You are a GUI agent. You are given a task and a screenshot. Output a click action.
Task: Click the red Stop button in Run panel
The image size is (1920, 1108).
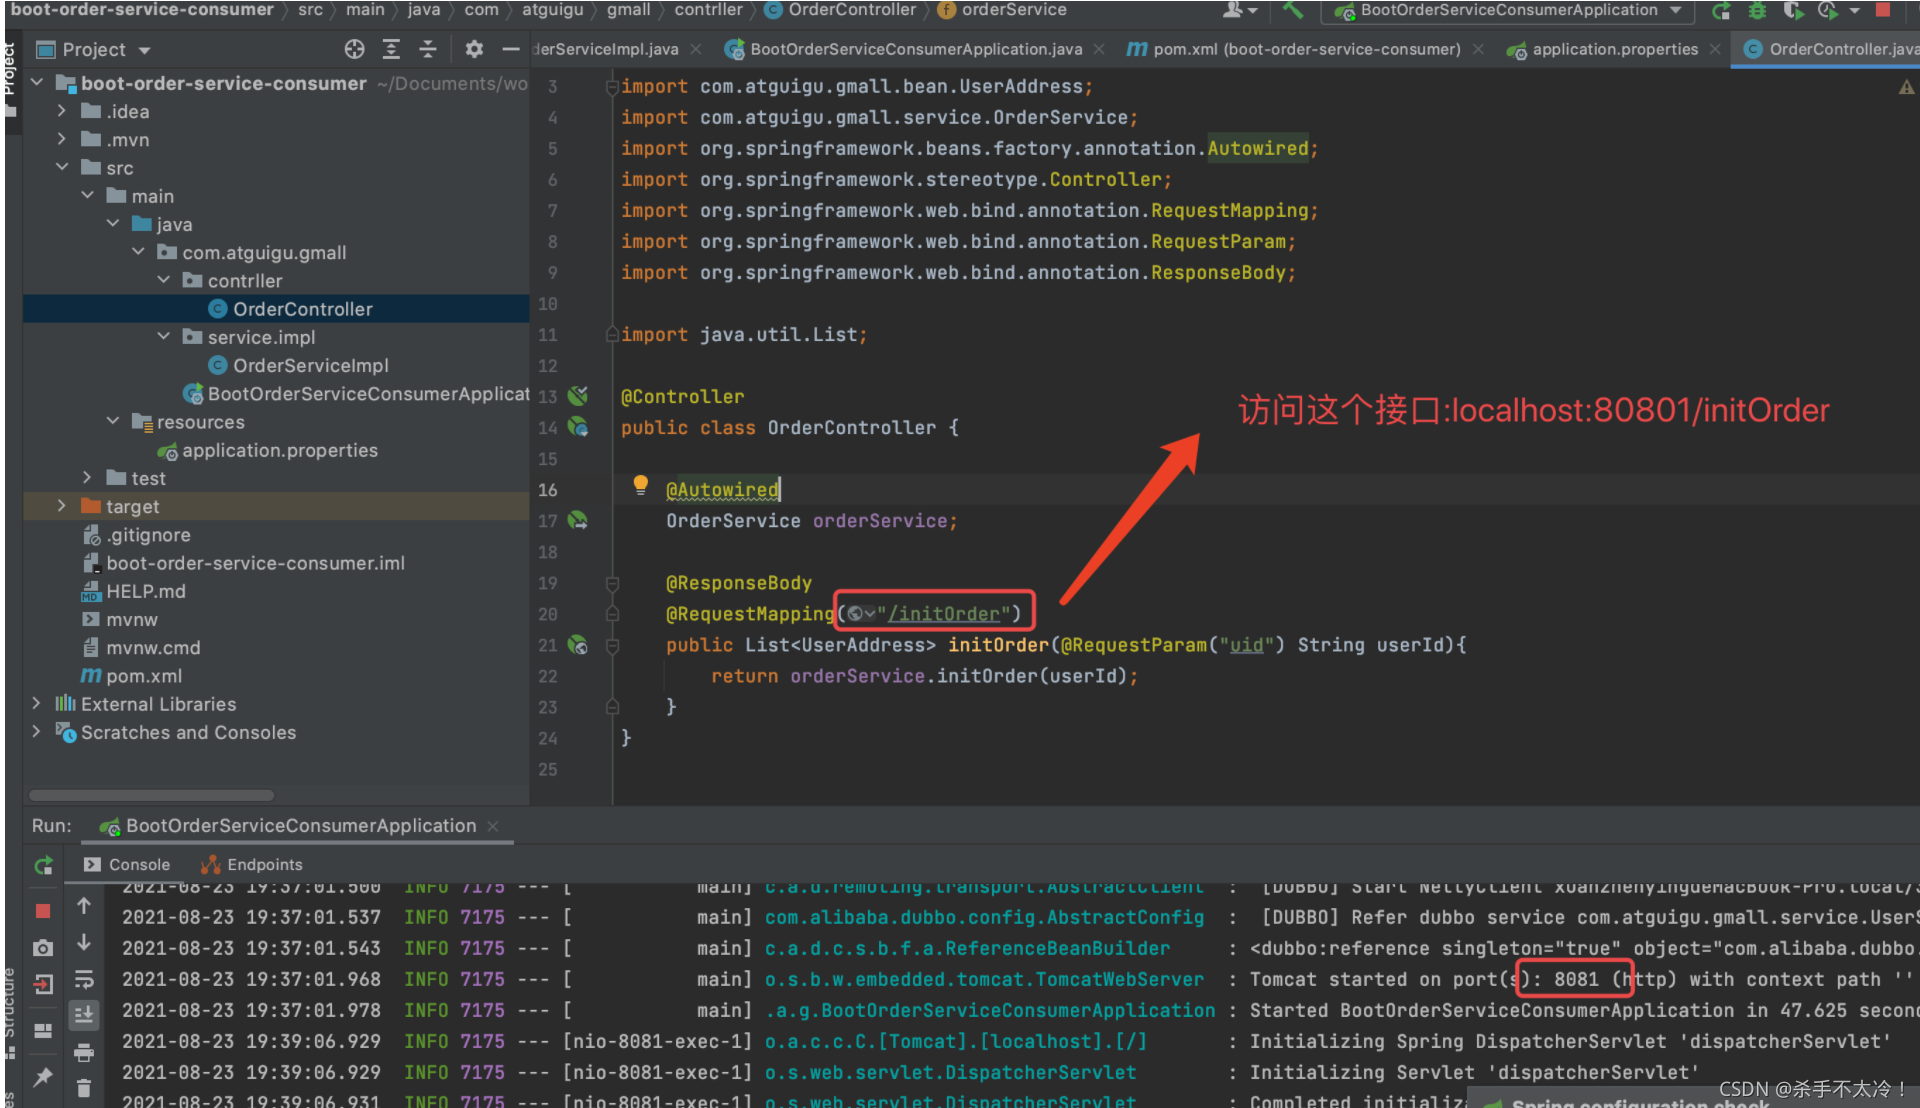[43, 910]
